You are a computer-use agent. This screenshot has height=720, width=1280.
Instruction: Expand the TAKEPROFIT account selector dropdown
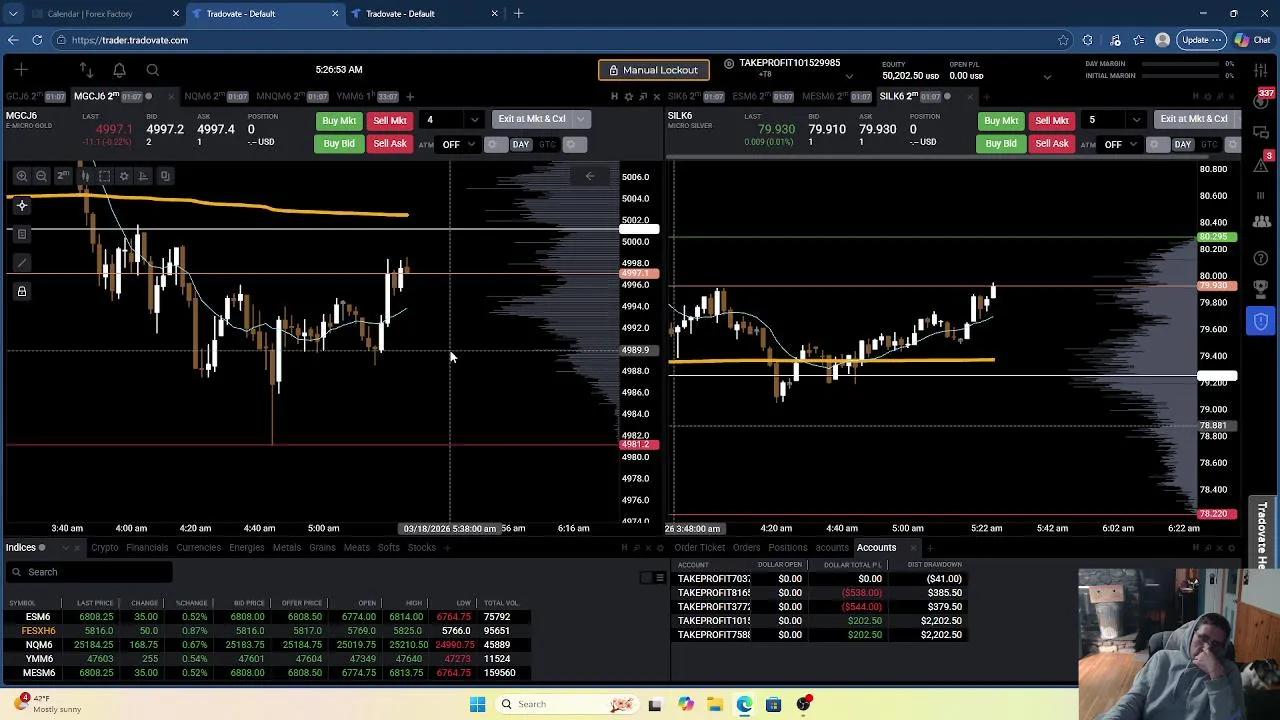click(849, 76)
